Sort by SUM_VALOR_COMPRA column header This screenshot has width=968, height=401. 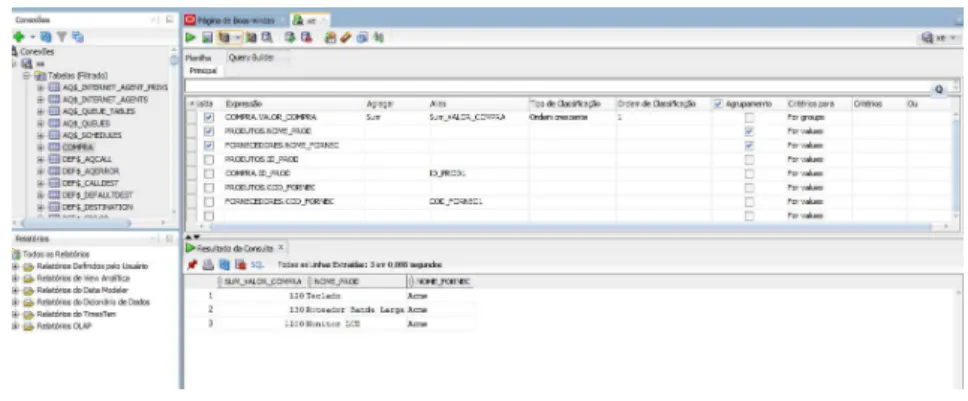click(263, 281)
